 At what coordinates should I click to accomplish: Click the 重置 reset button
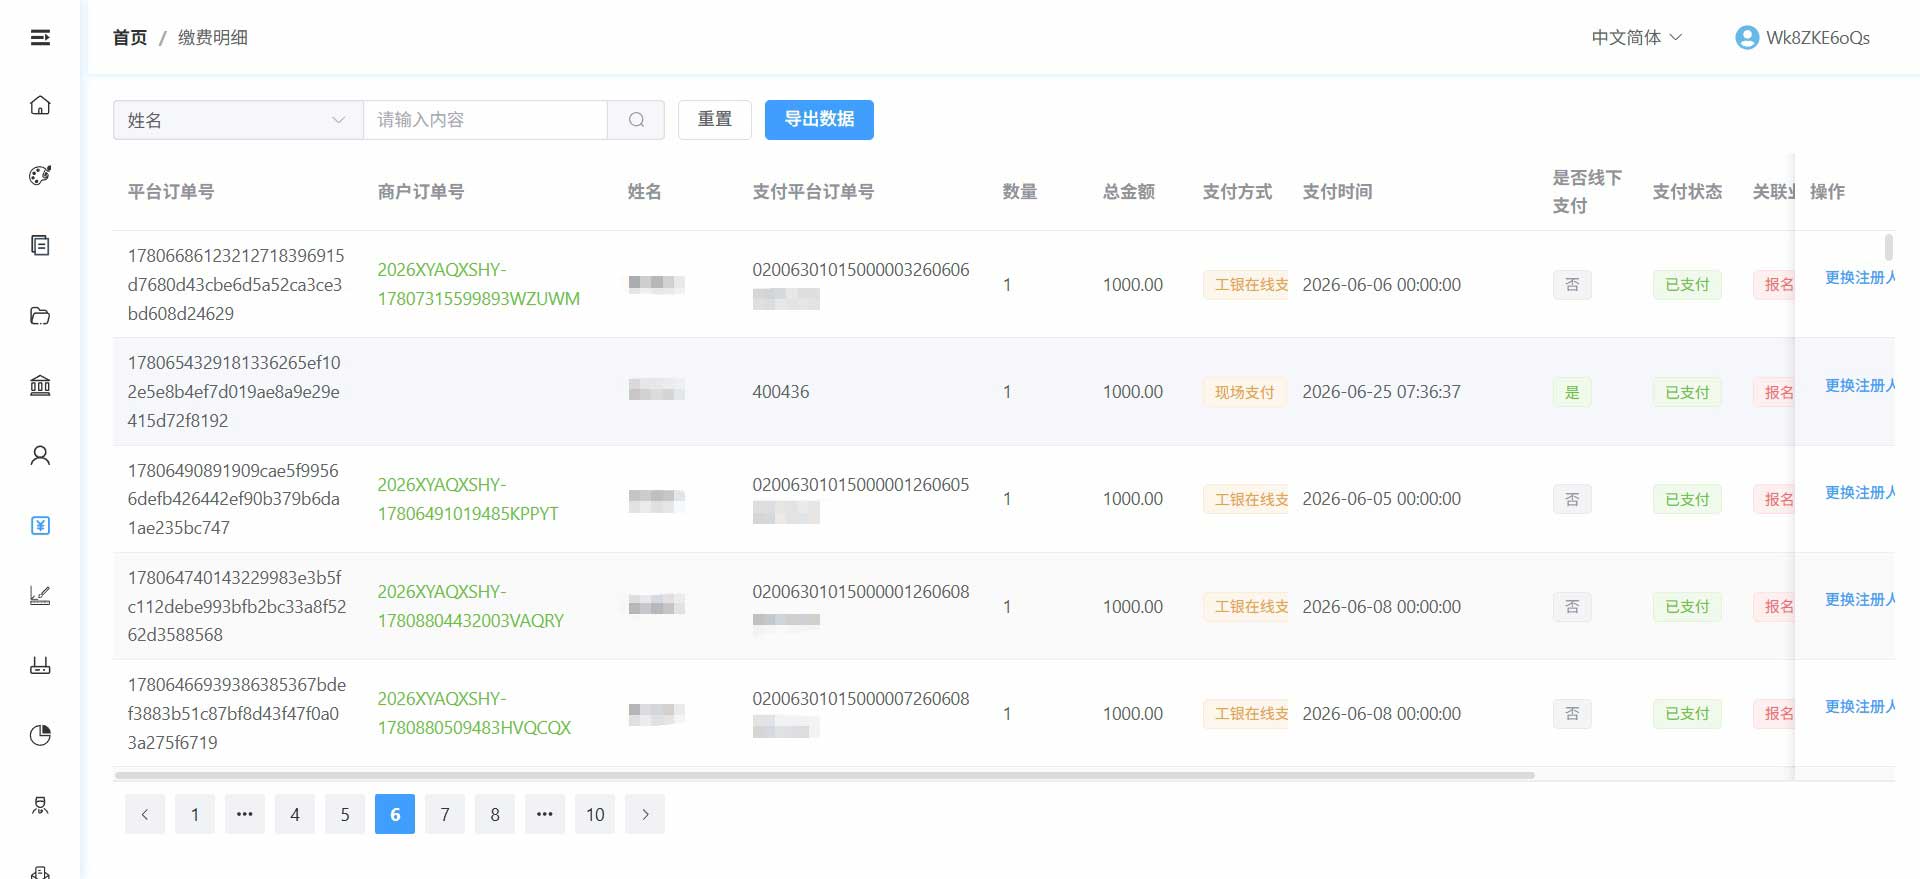pos(715,120)
